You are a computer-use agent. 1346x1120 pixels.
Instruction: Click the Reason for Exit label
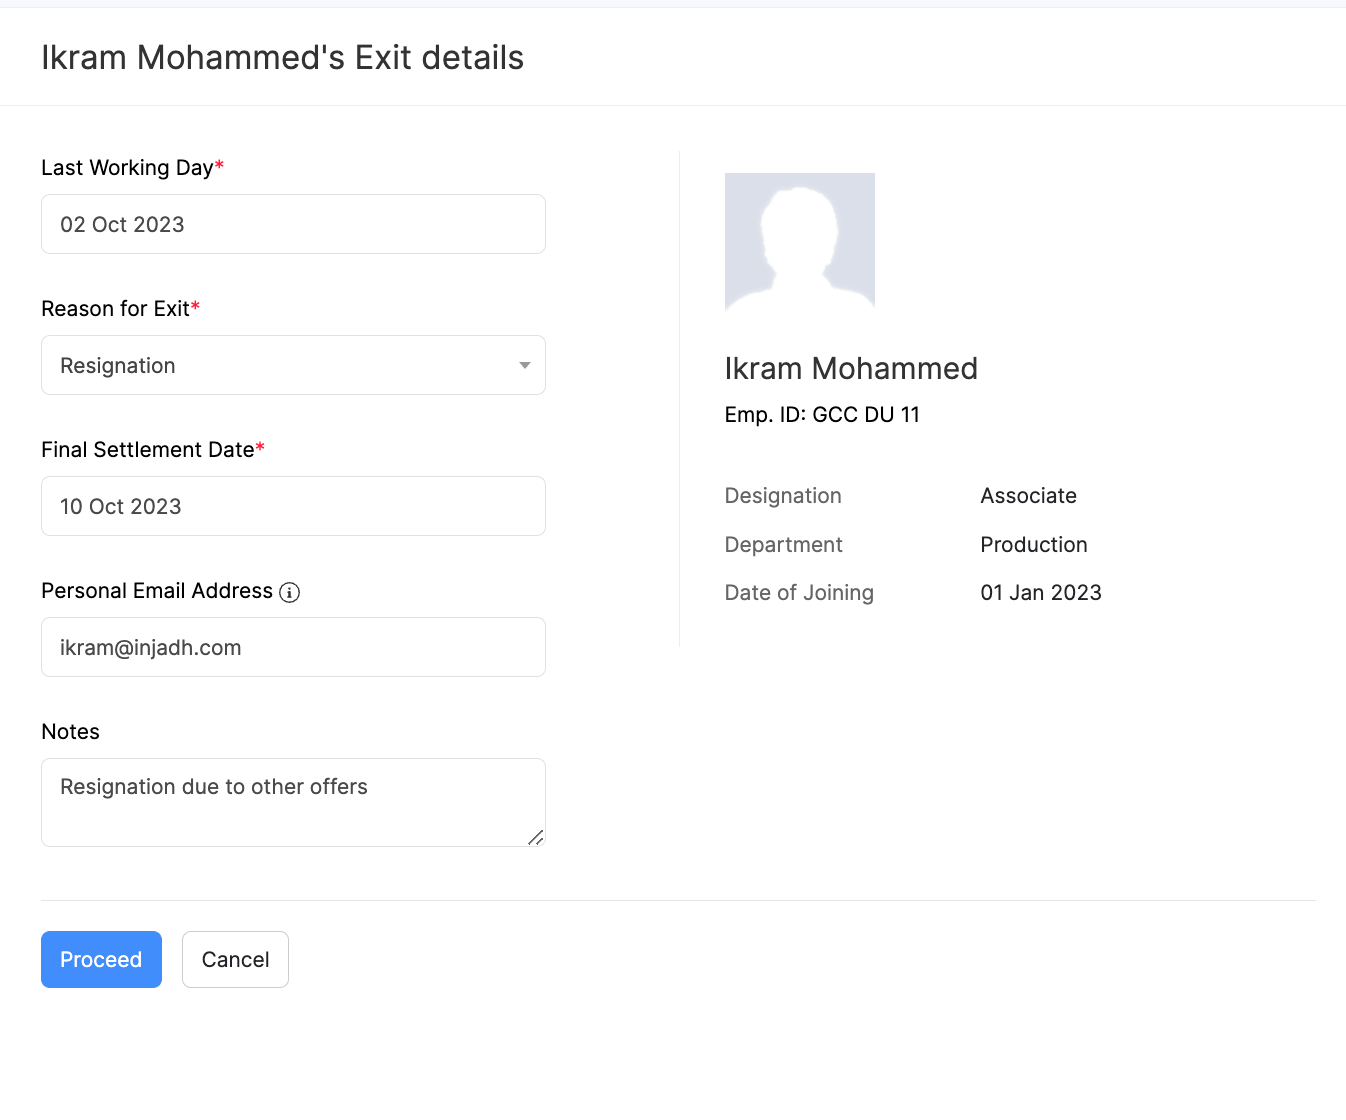pos(115,309)
